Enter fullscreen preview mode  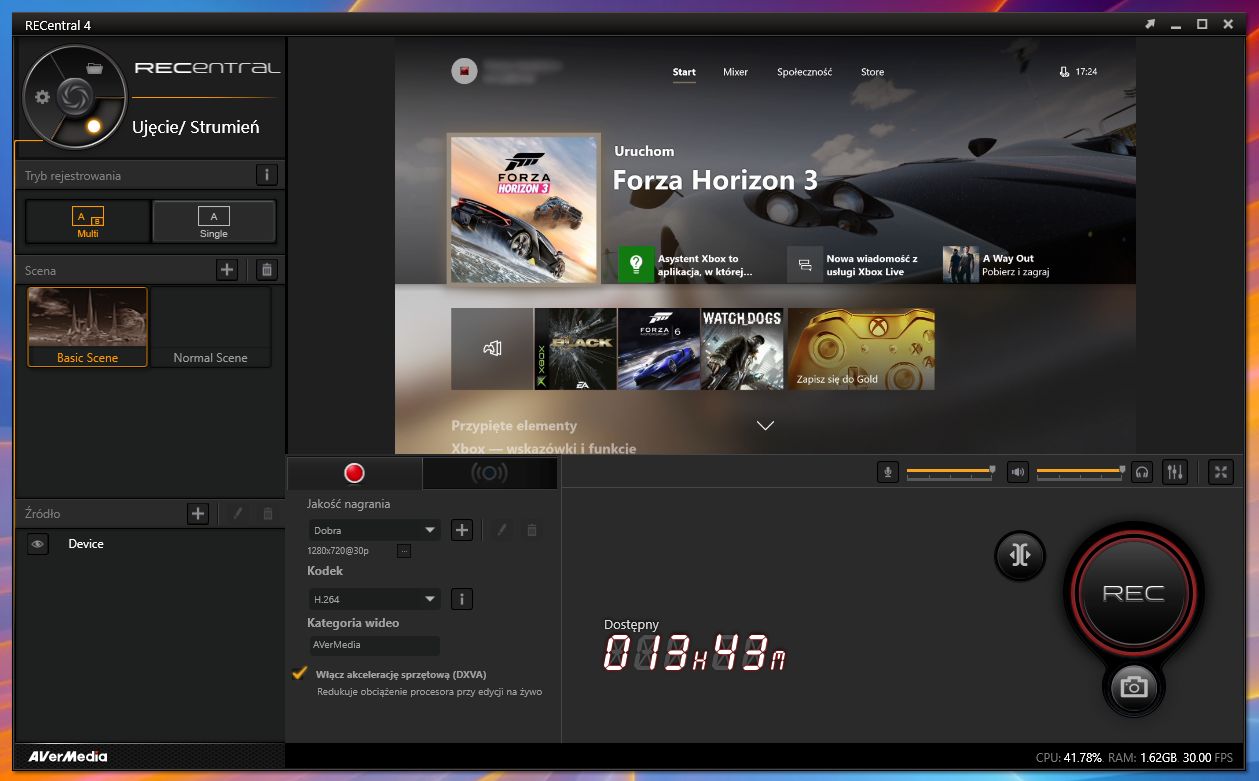tap(1221, 472)
